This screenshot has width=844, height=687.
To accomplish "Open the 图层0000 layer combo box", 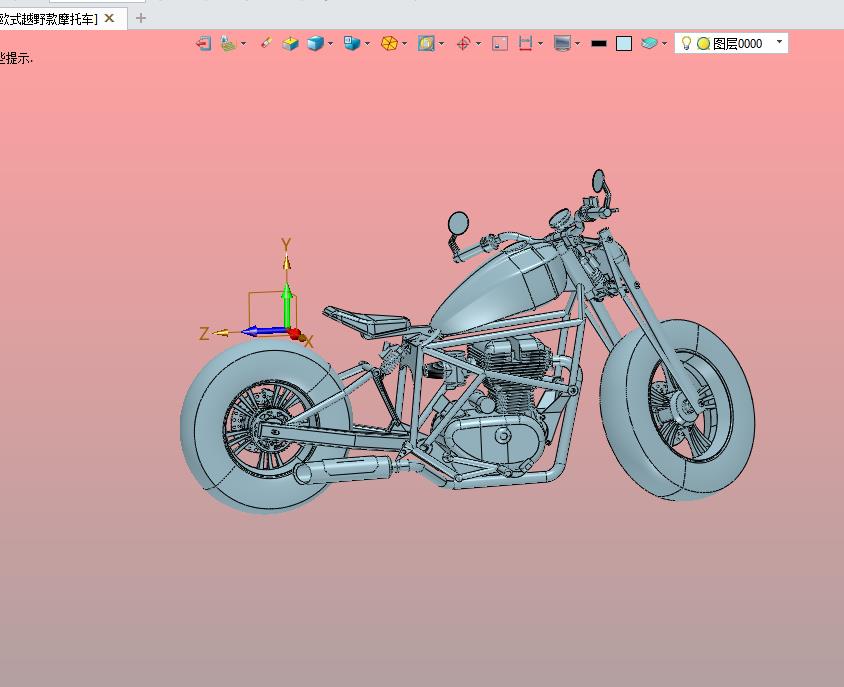I will [731, 43].
